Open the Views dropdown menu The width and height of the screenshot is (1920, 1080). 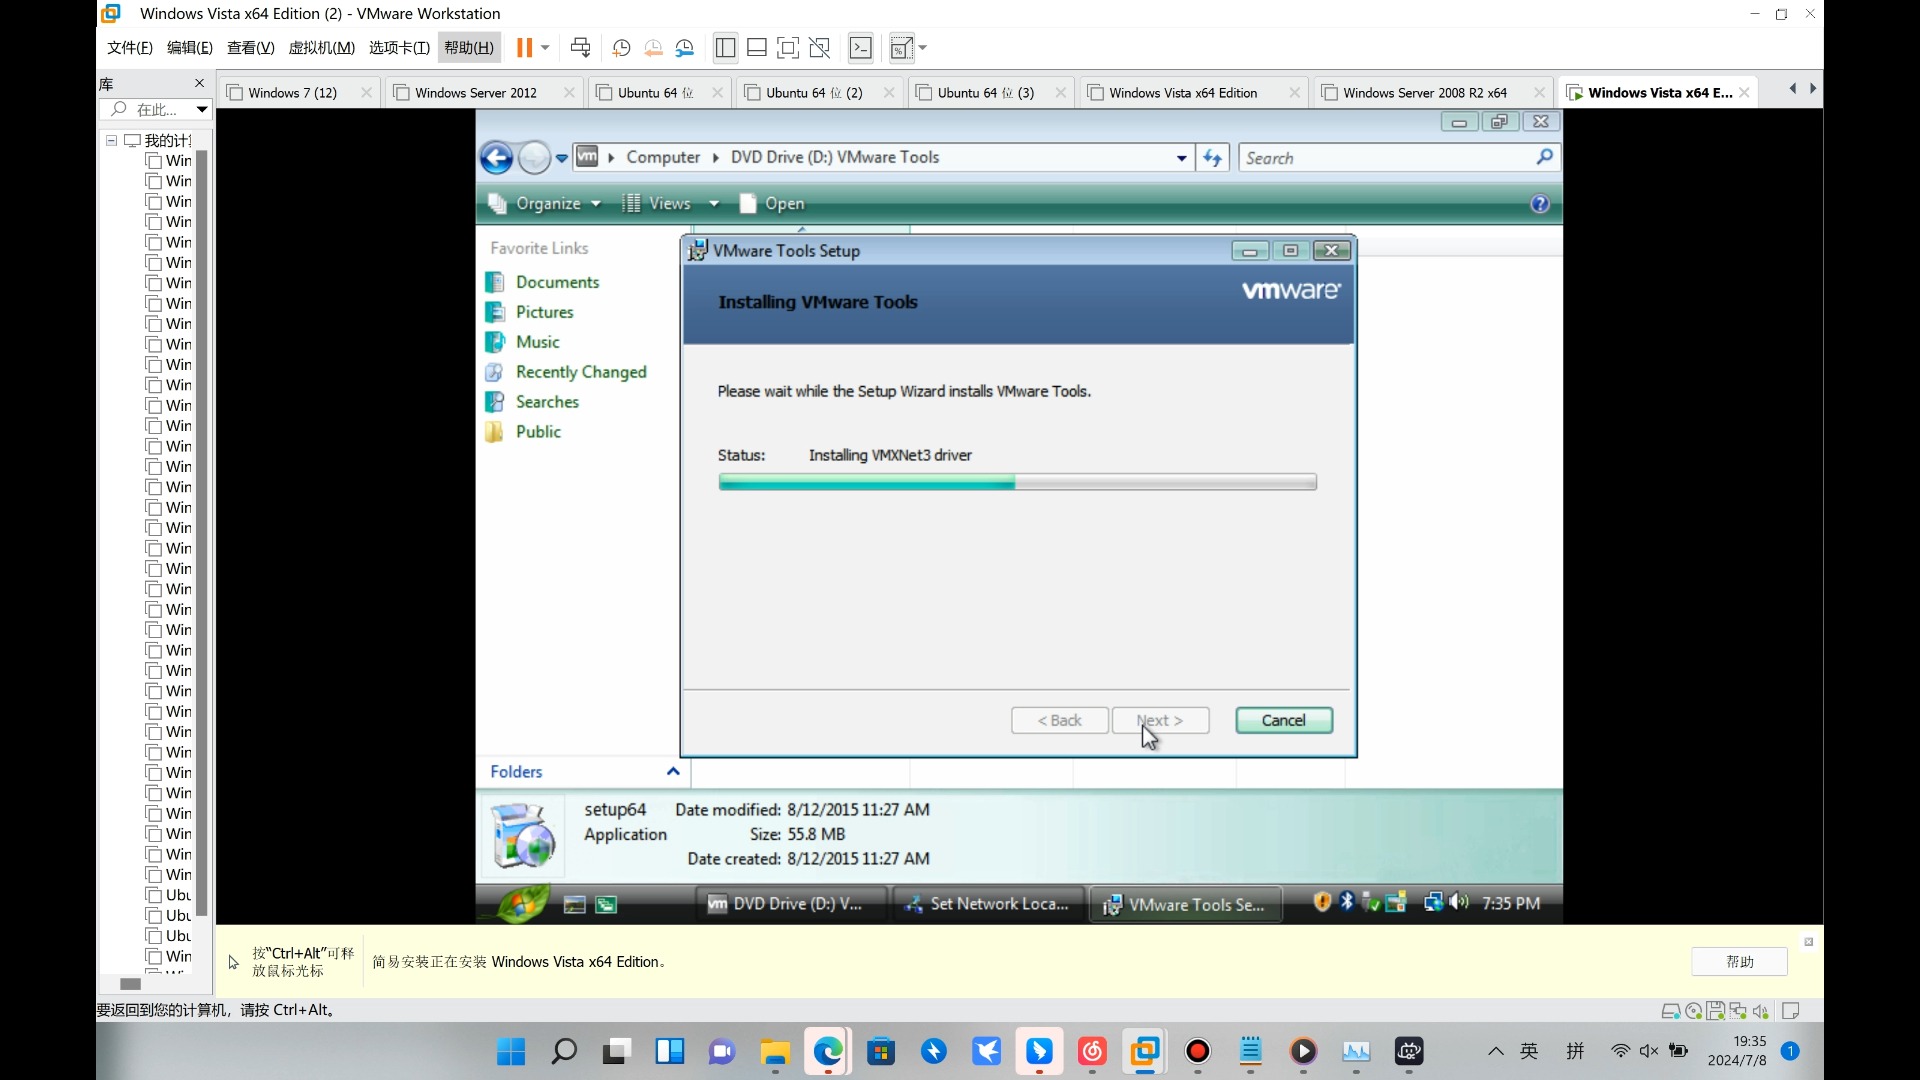pyautogui.click(x=670, y=203)
